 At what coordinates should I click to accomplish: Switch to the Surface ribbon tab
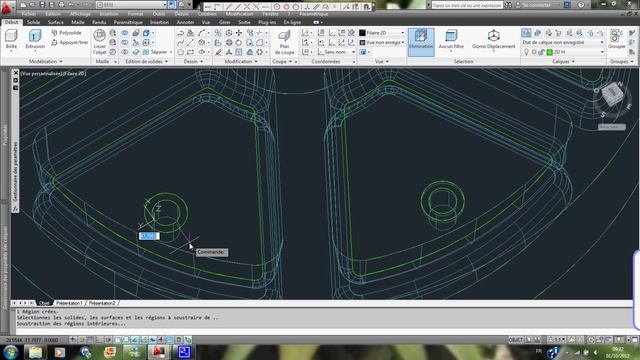click(56, 22)
